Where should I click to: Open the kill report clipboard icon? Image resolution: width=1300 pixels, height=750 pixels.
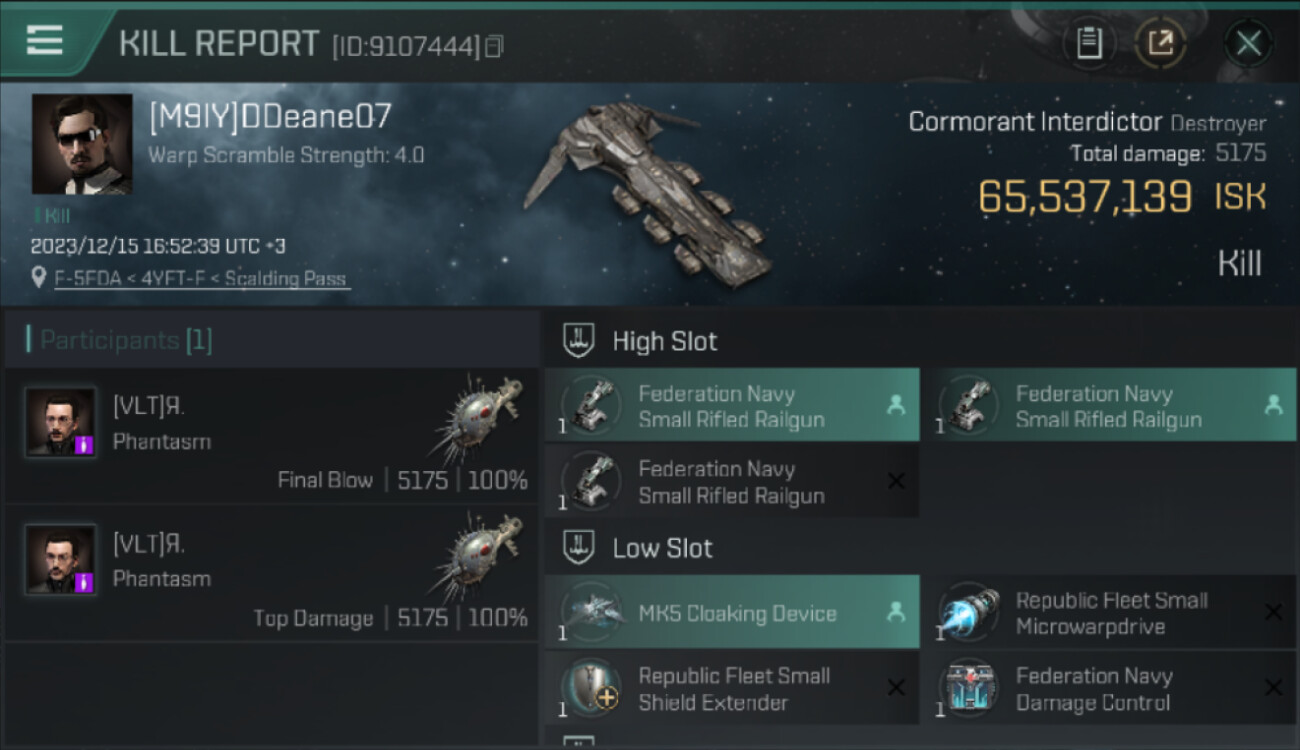1089,43
